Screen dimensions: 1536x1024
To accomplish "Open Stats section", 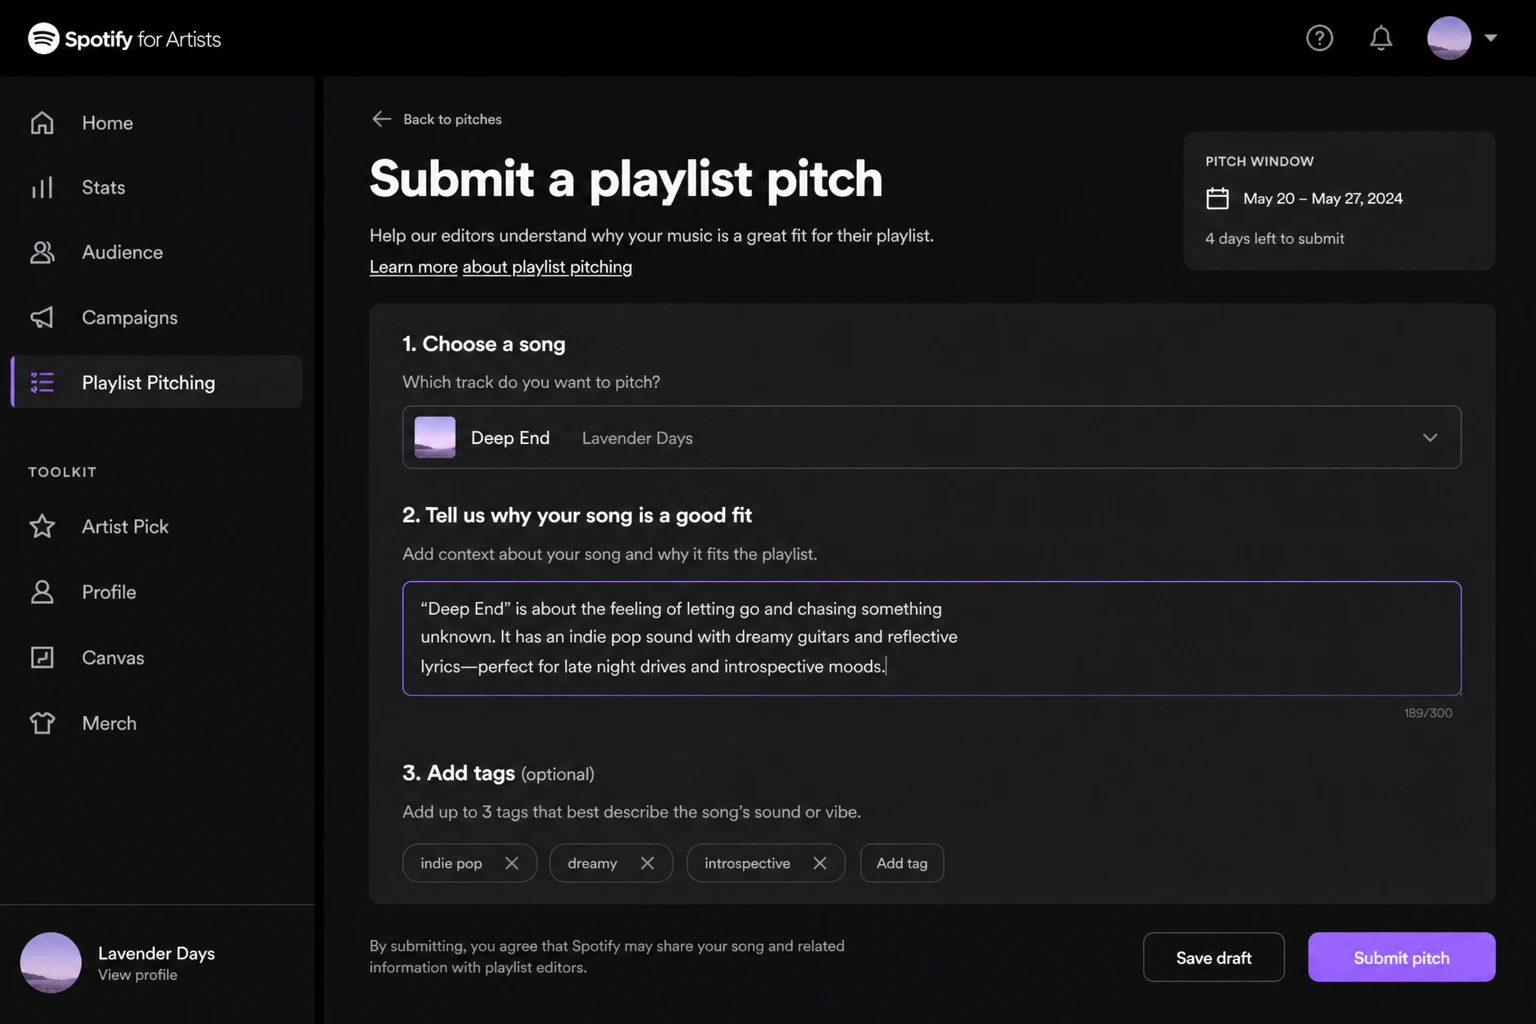I will coord(103,187).
